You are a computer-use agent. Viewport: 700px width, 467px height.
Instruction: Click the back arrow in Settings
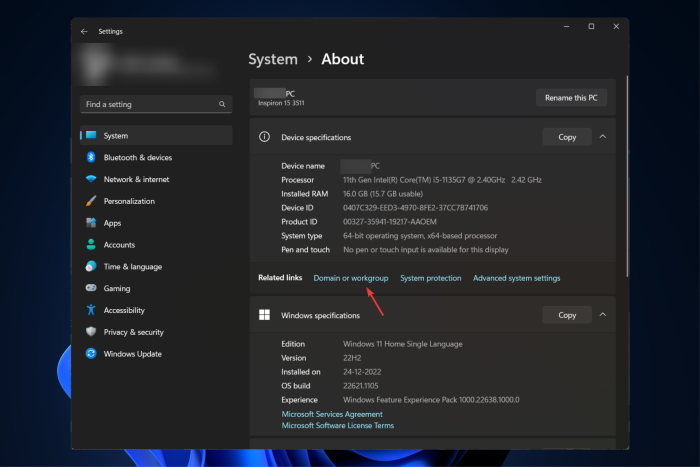[84, 31]
